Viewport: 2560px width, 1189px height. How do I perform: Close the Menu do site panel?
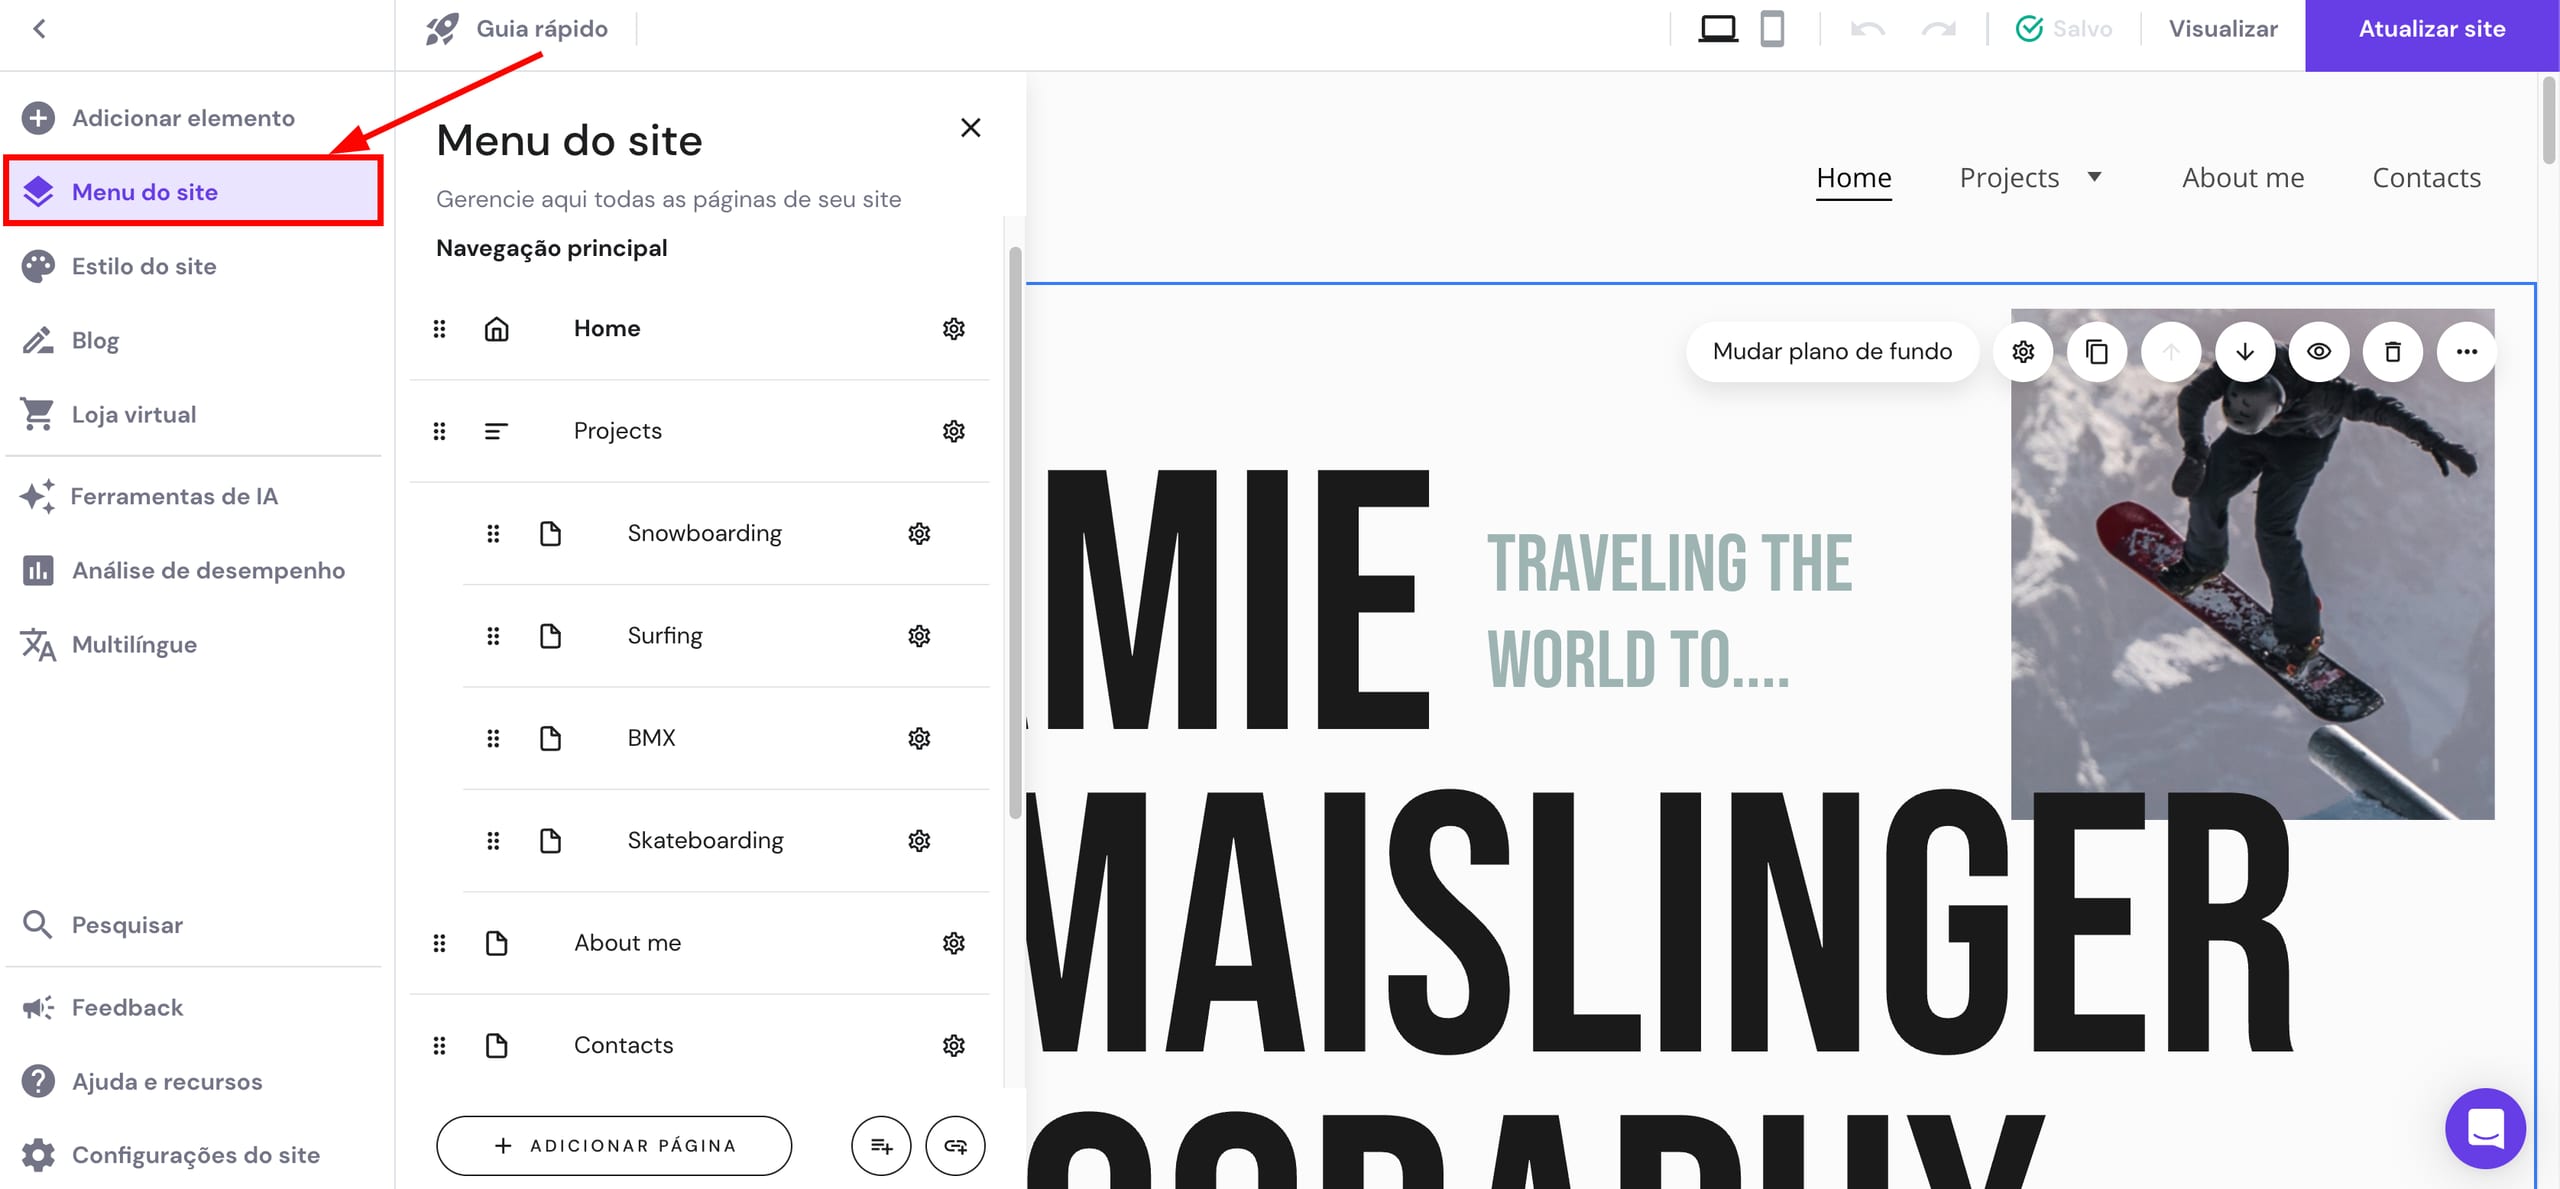(x=970, y=128)
